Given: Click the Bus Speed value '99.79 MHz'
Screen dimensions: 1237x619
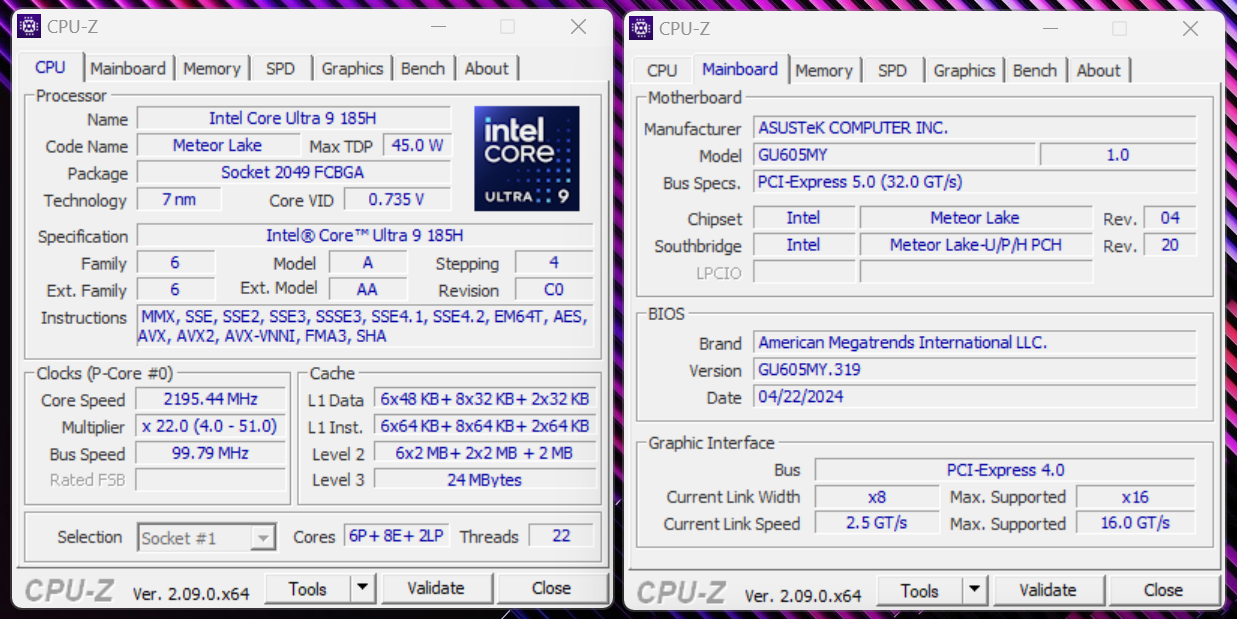Looking at the screenshot, I should click(x=211, y=454).
